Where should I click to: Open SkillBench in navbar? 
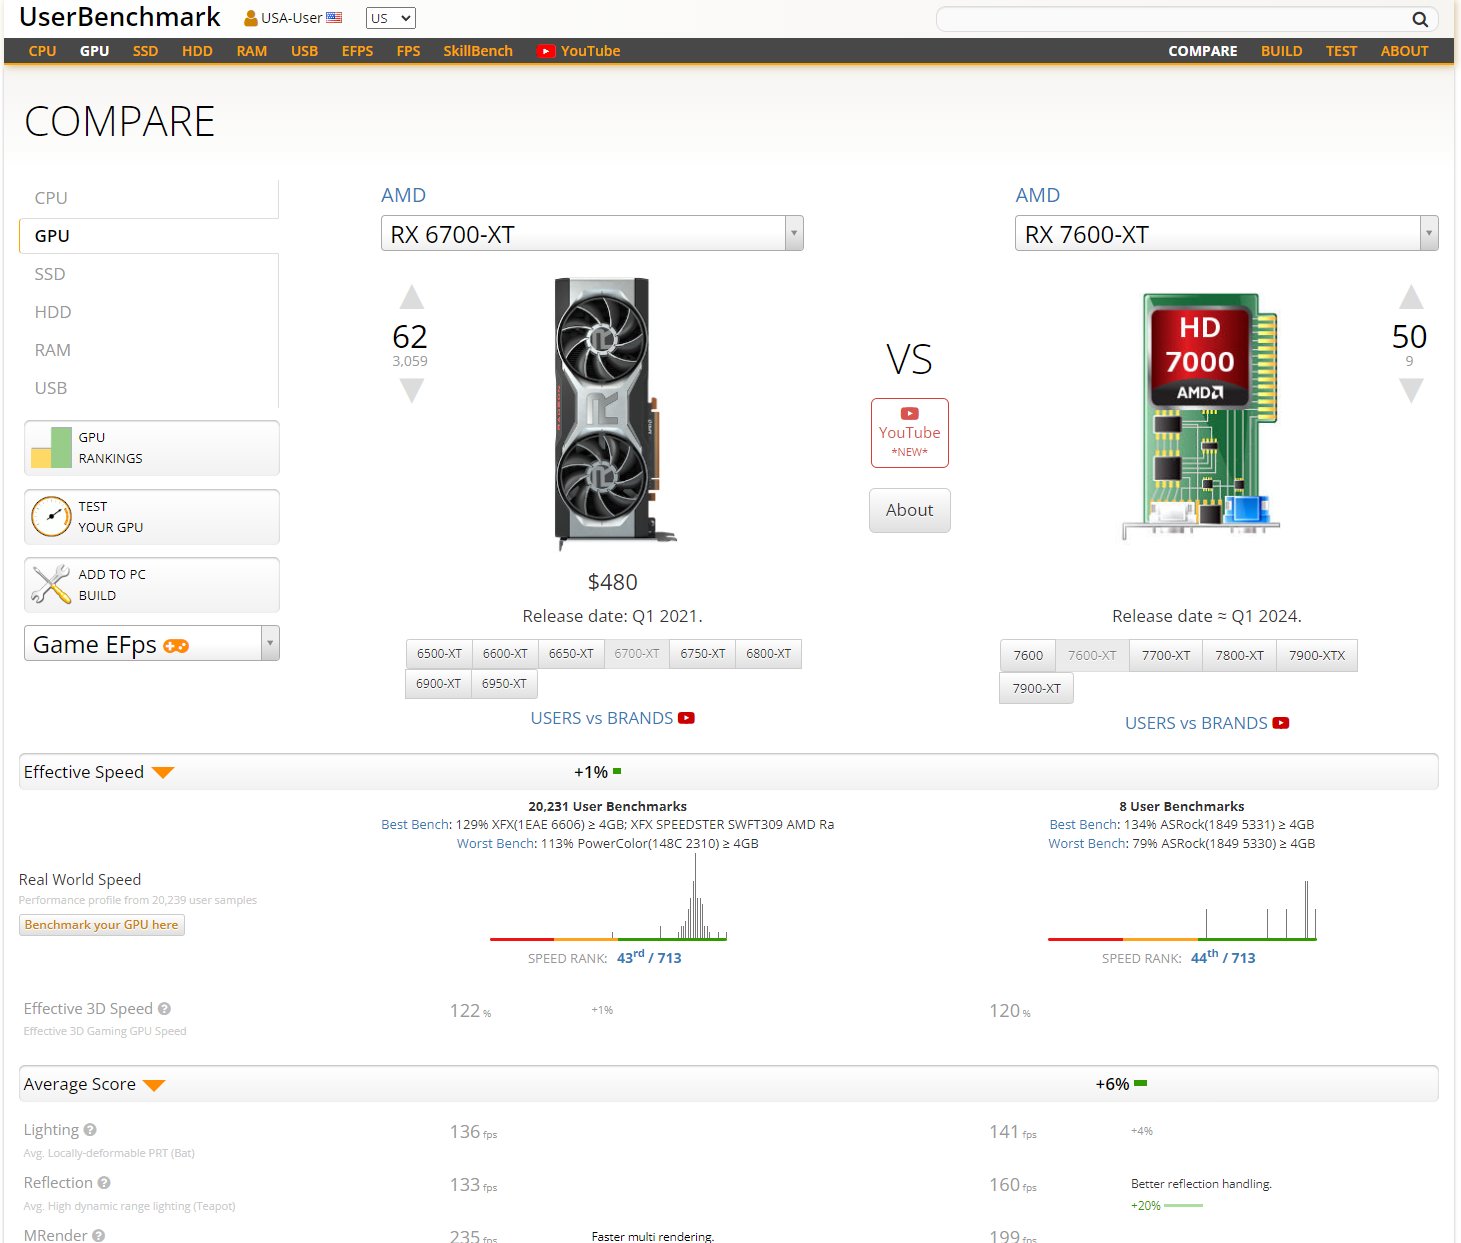(x=478, y=51)
